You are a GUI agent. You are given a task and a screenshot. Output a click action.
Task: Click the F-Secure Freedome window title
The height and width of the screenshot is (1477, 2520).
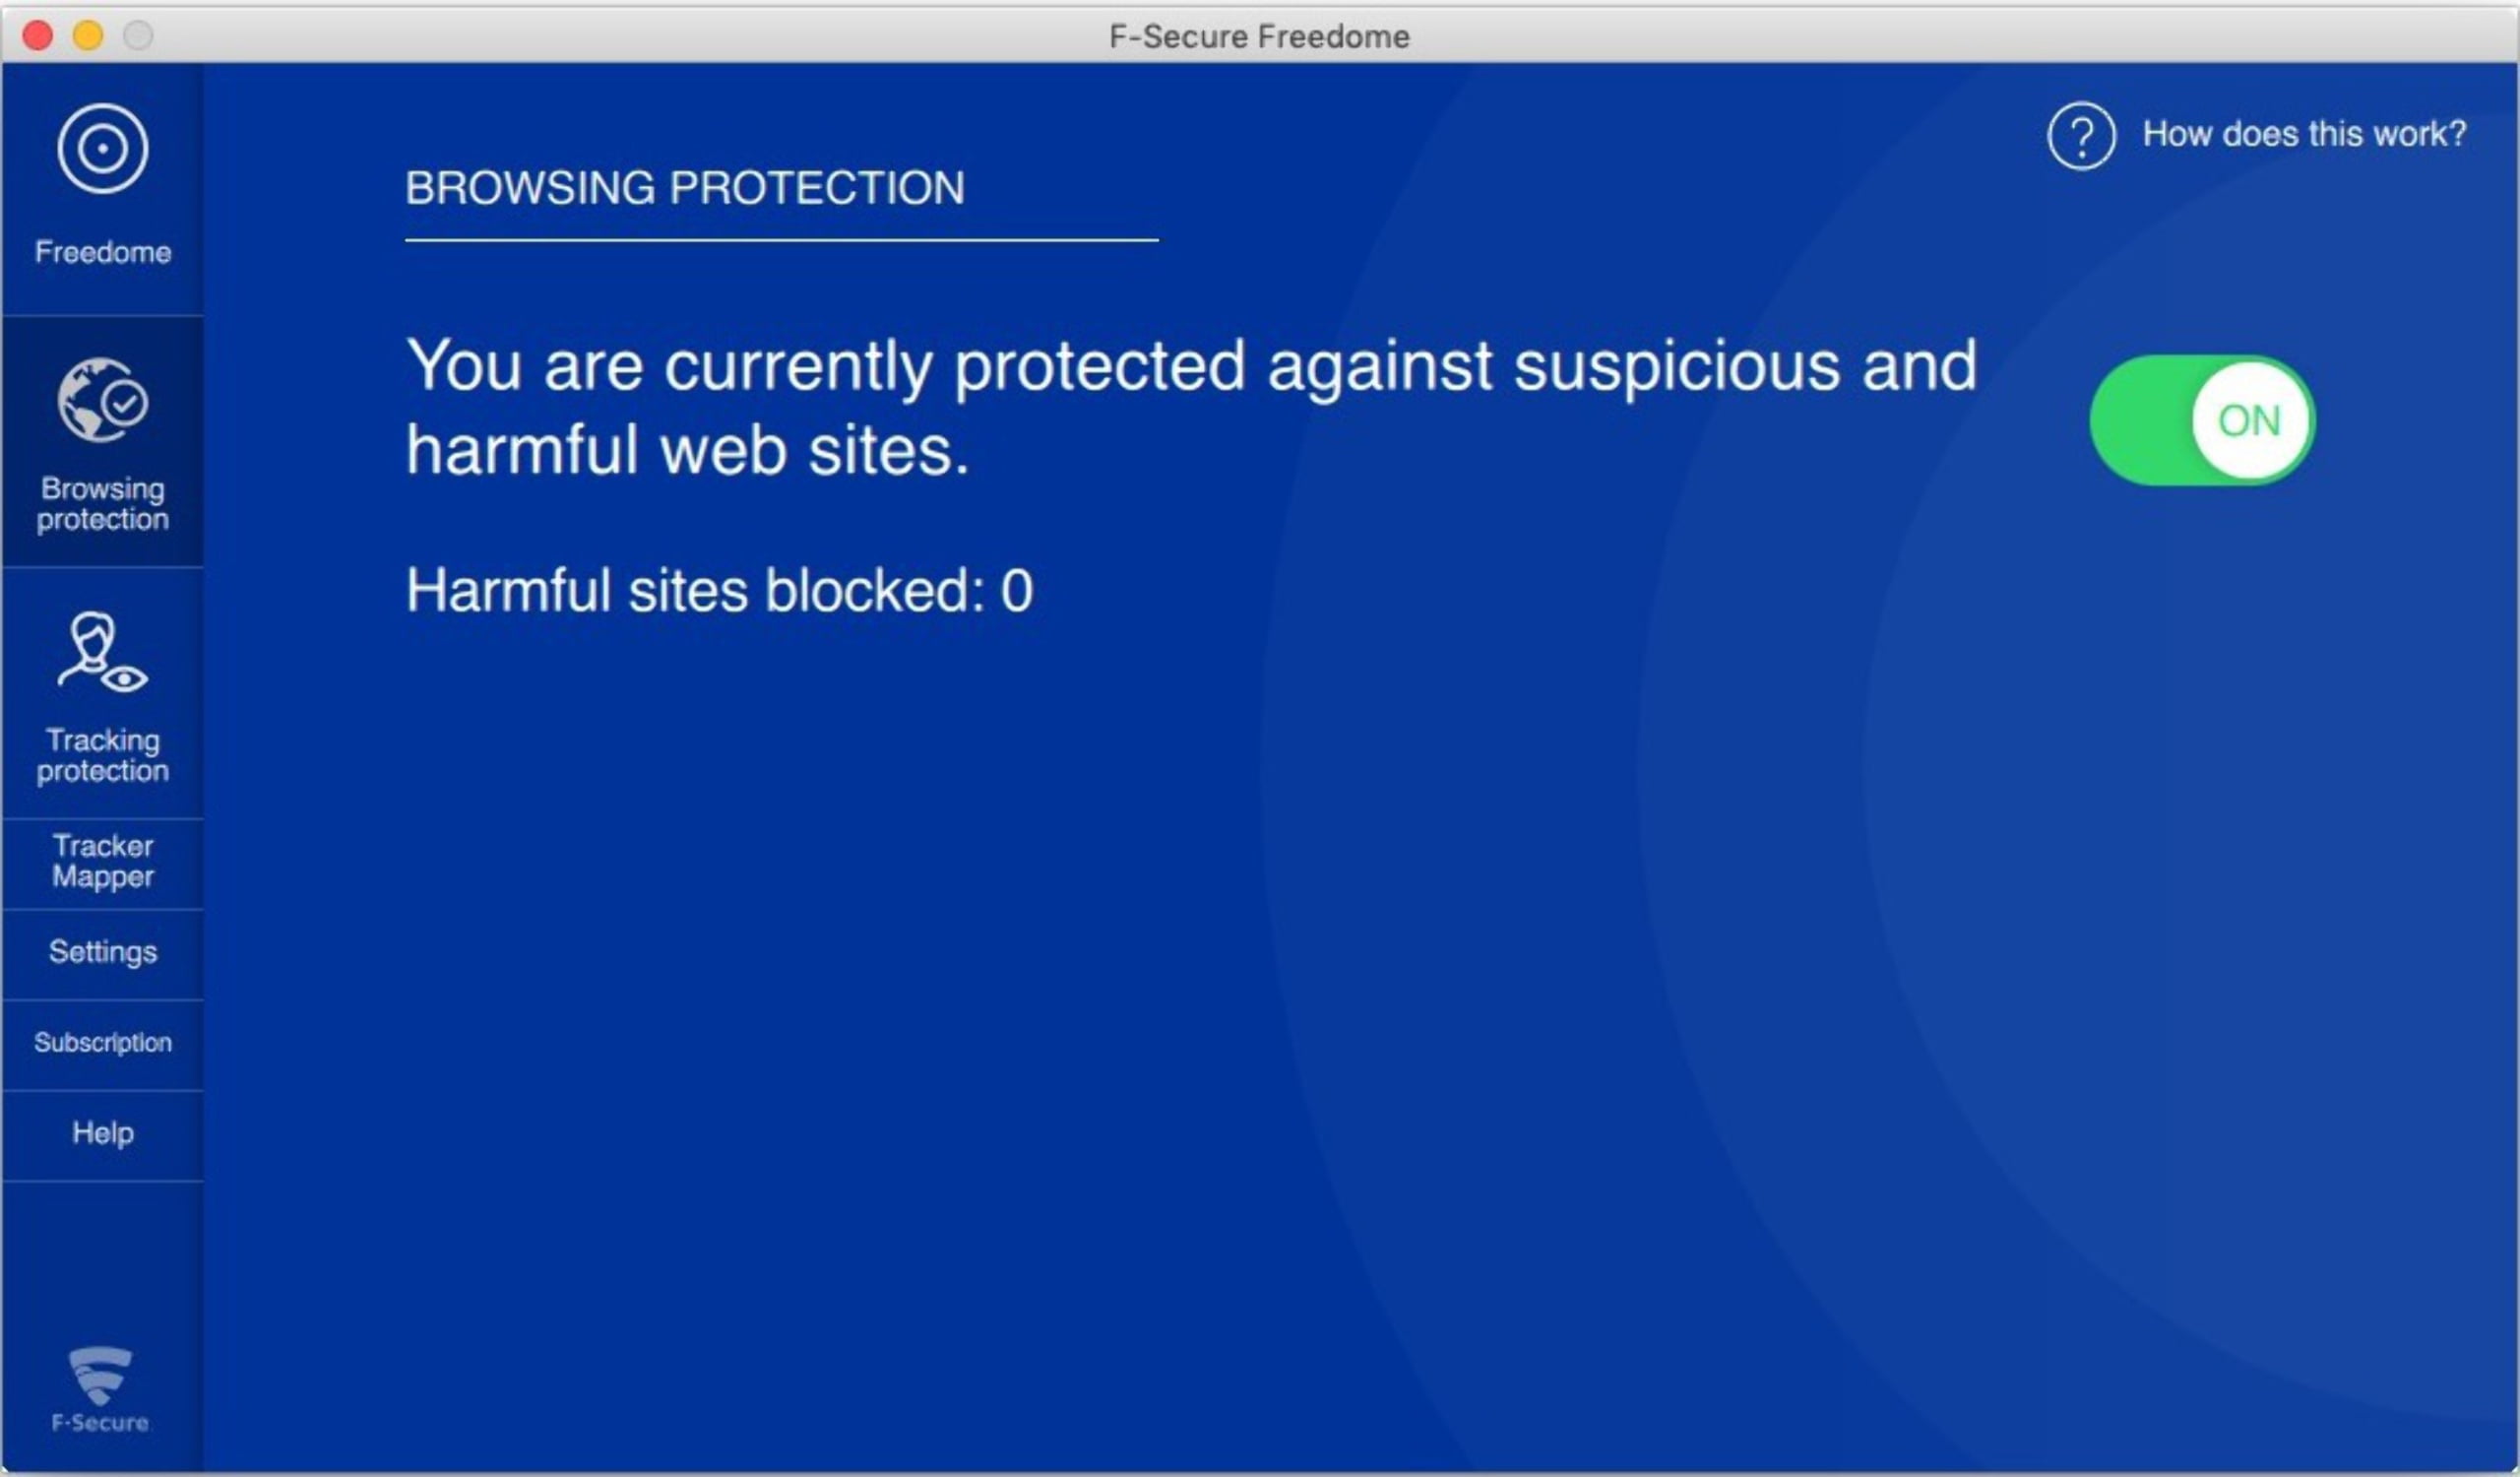coord(1259,36)
